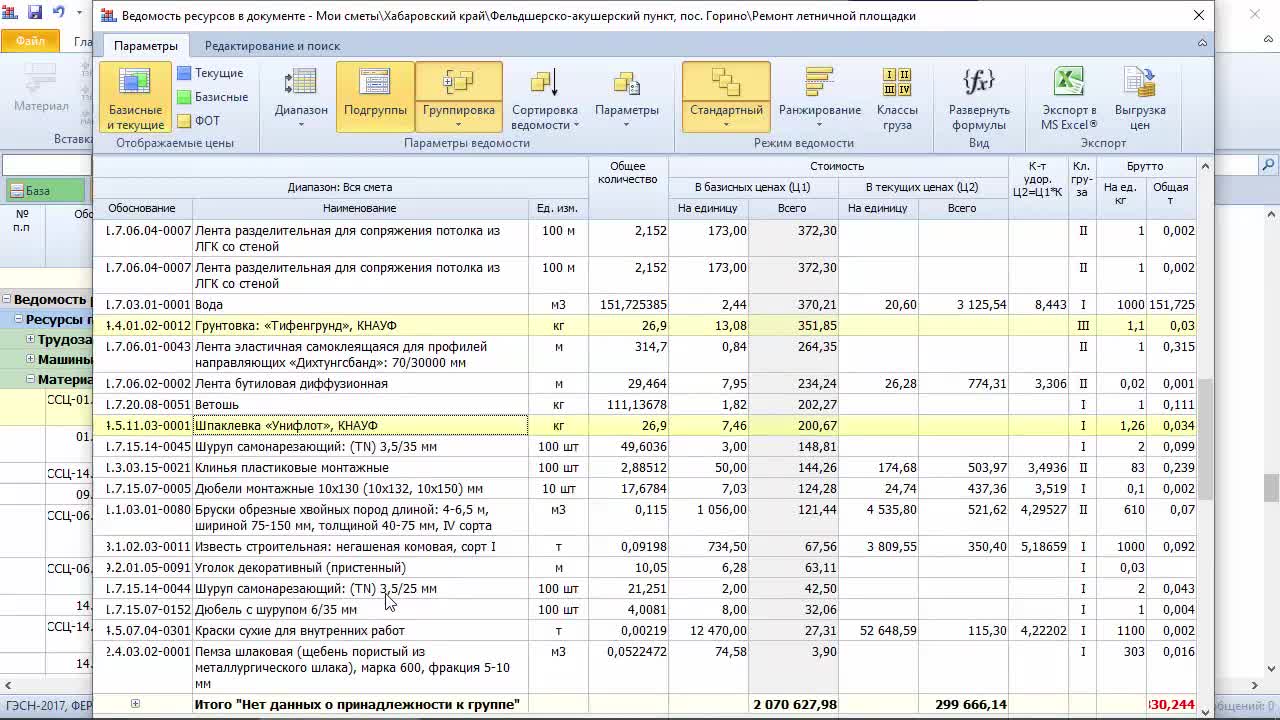This screenshot has height=720, width=1280.
Task: Select Лента бутиловая диффузионная row
Action: (643, 383)
